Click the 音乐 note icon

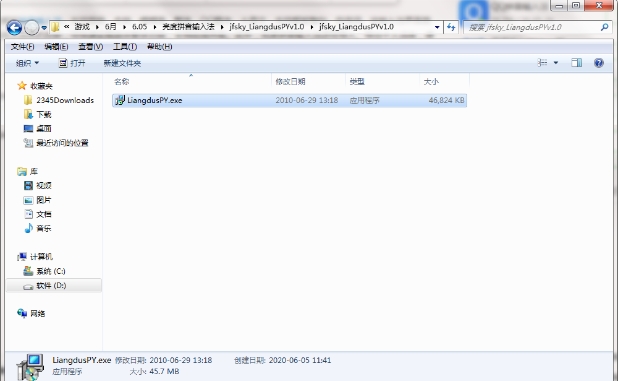pyautogui.click(x=28, y=228)
